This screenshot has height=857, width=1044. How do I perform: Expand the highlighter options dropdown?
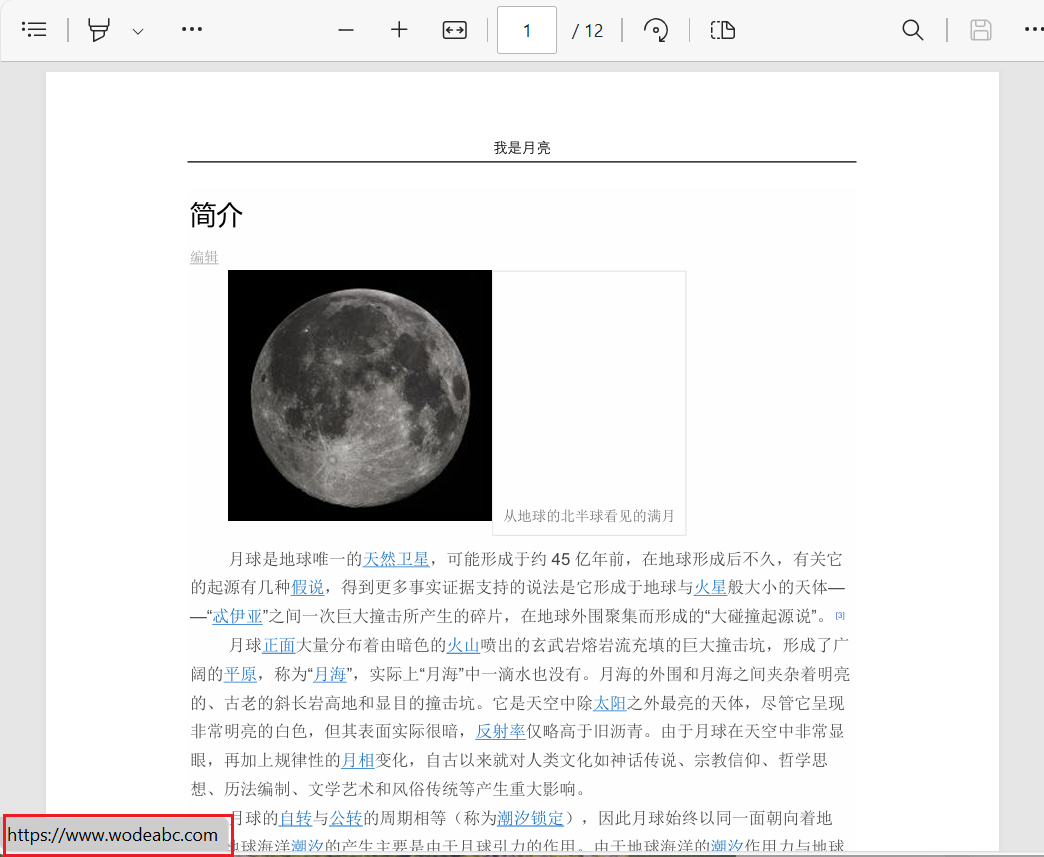pyautogui.click(x=138, y=30)
